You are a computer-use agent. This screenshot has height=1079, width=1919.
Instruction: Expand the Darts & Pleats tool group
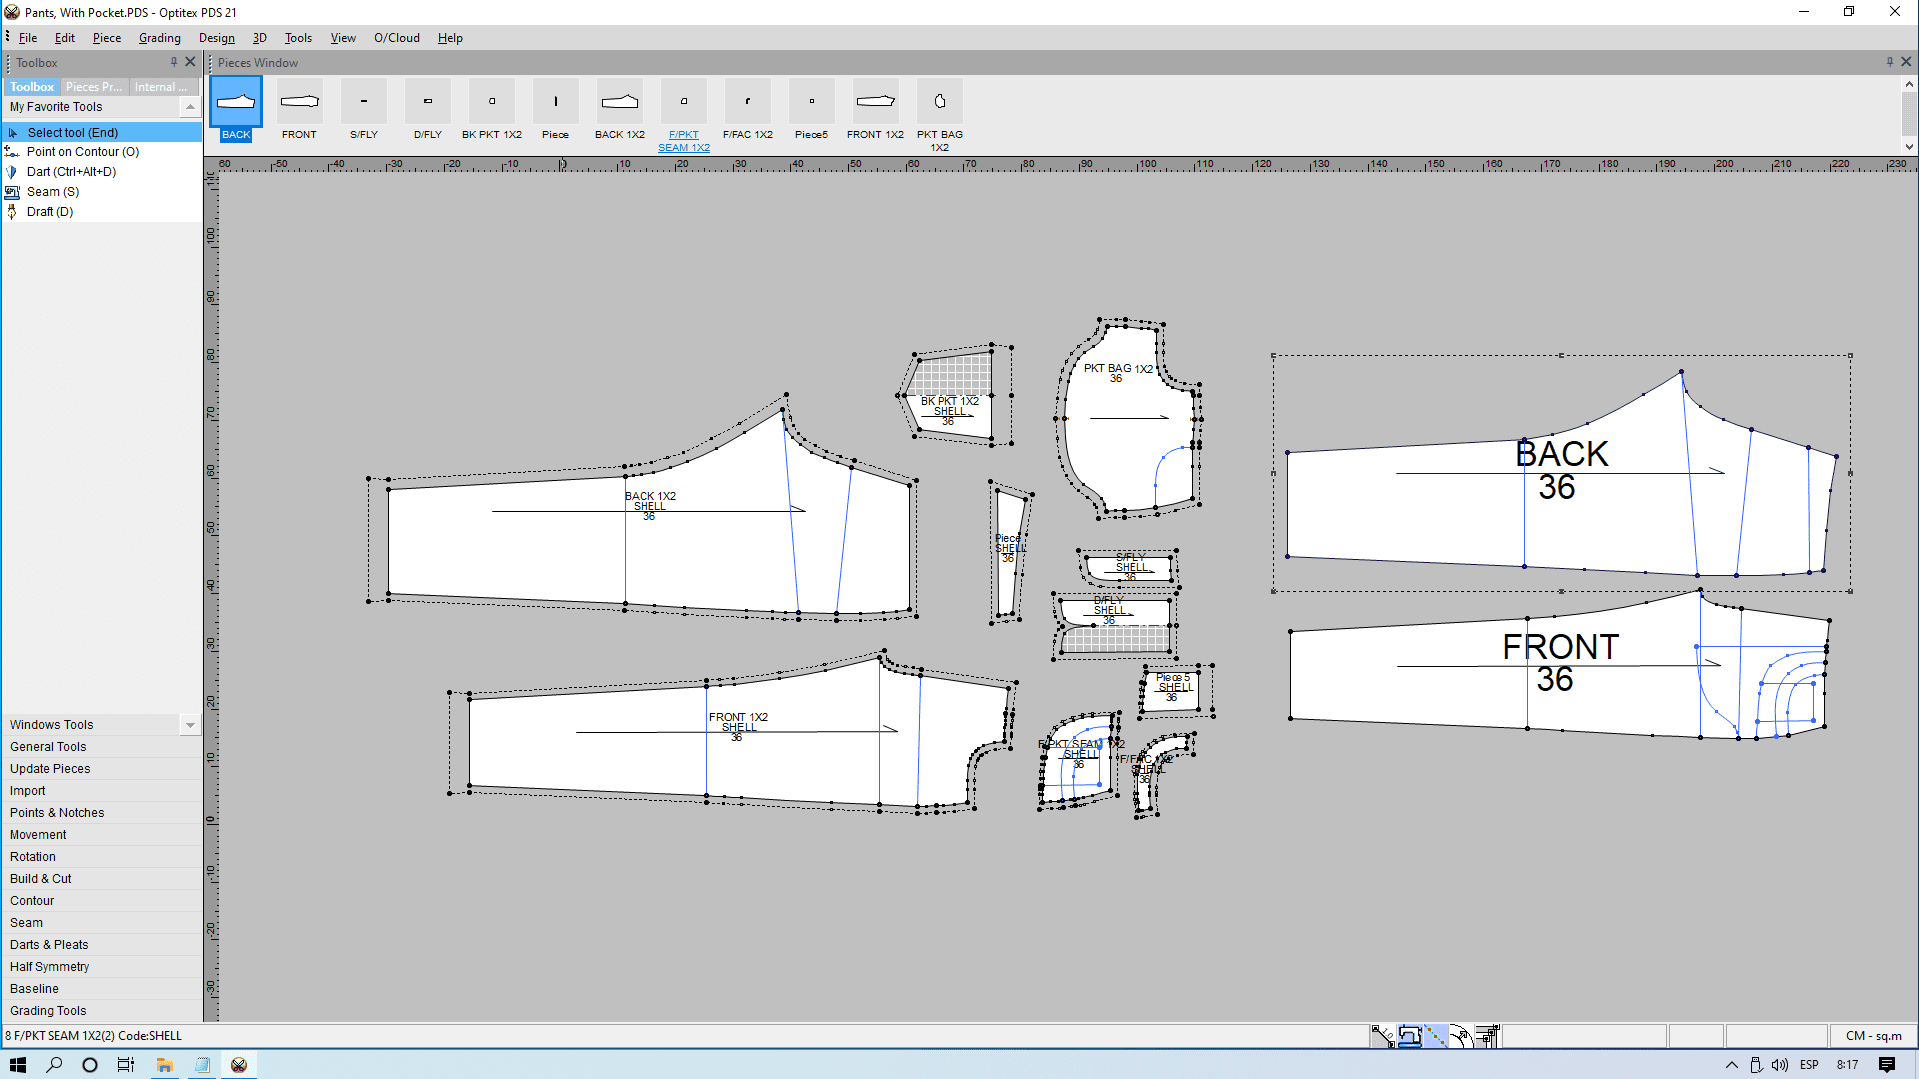pyautogui.click(x=49, y=945)
